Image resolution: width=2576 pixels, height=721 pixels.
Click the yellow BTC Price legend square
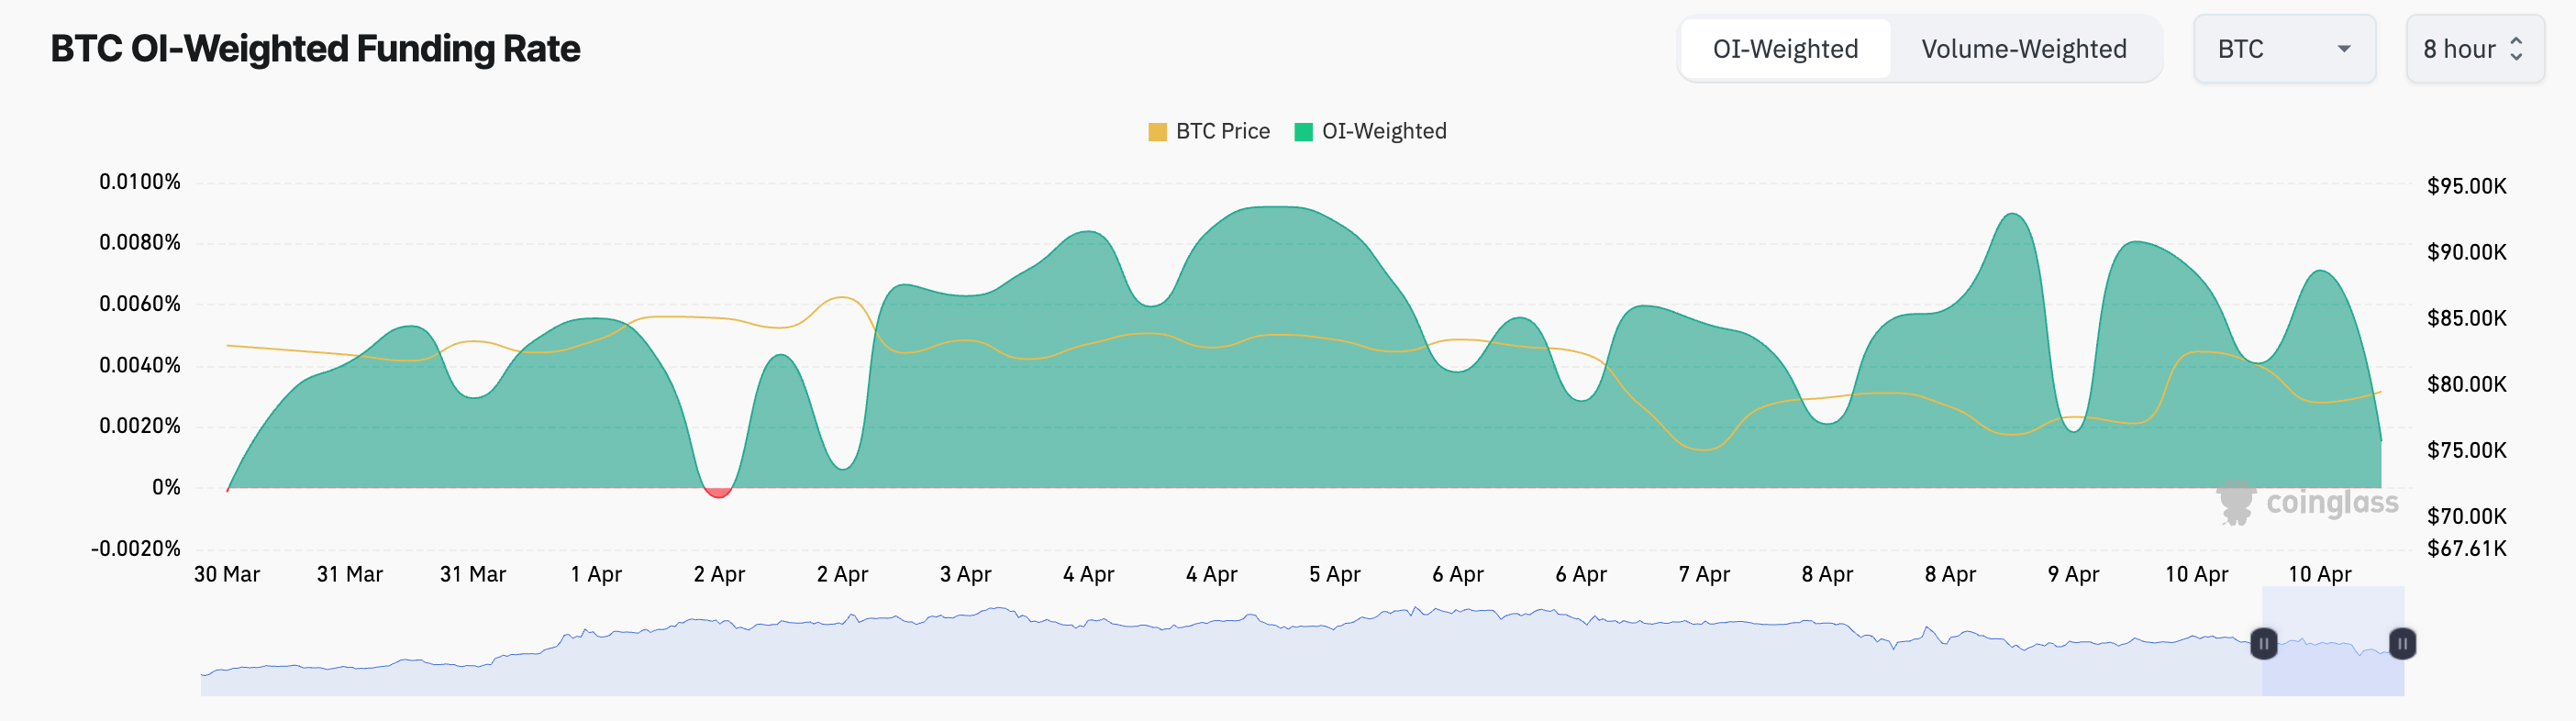(x=1157, y=132)
